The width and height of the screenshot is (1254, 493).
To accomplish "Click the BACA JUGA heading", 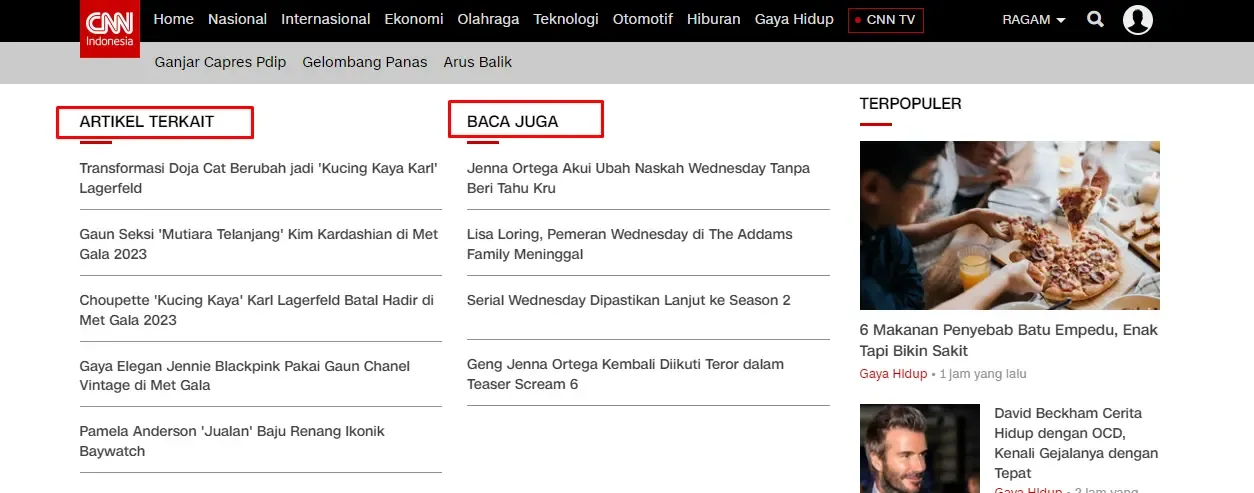I will pyautogui.click(x=513, y=122).
